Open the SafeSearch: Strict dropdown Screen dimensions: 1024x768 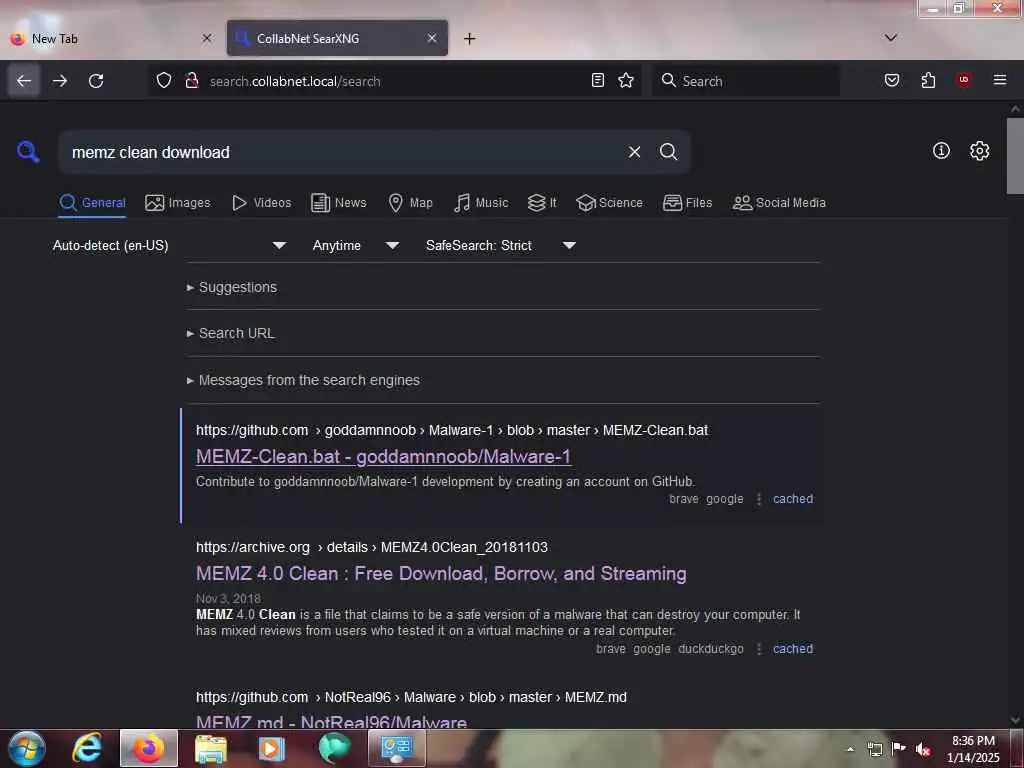(x=501, y=246)
